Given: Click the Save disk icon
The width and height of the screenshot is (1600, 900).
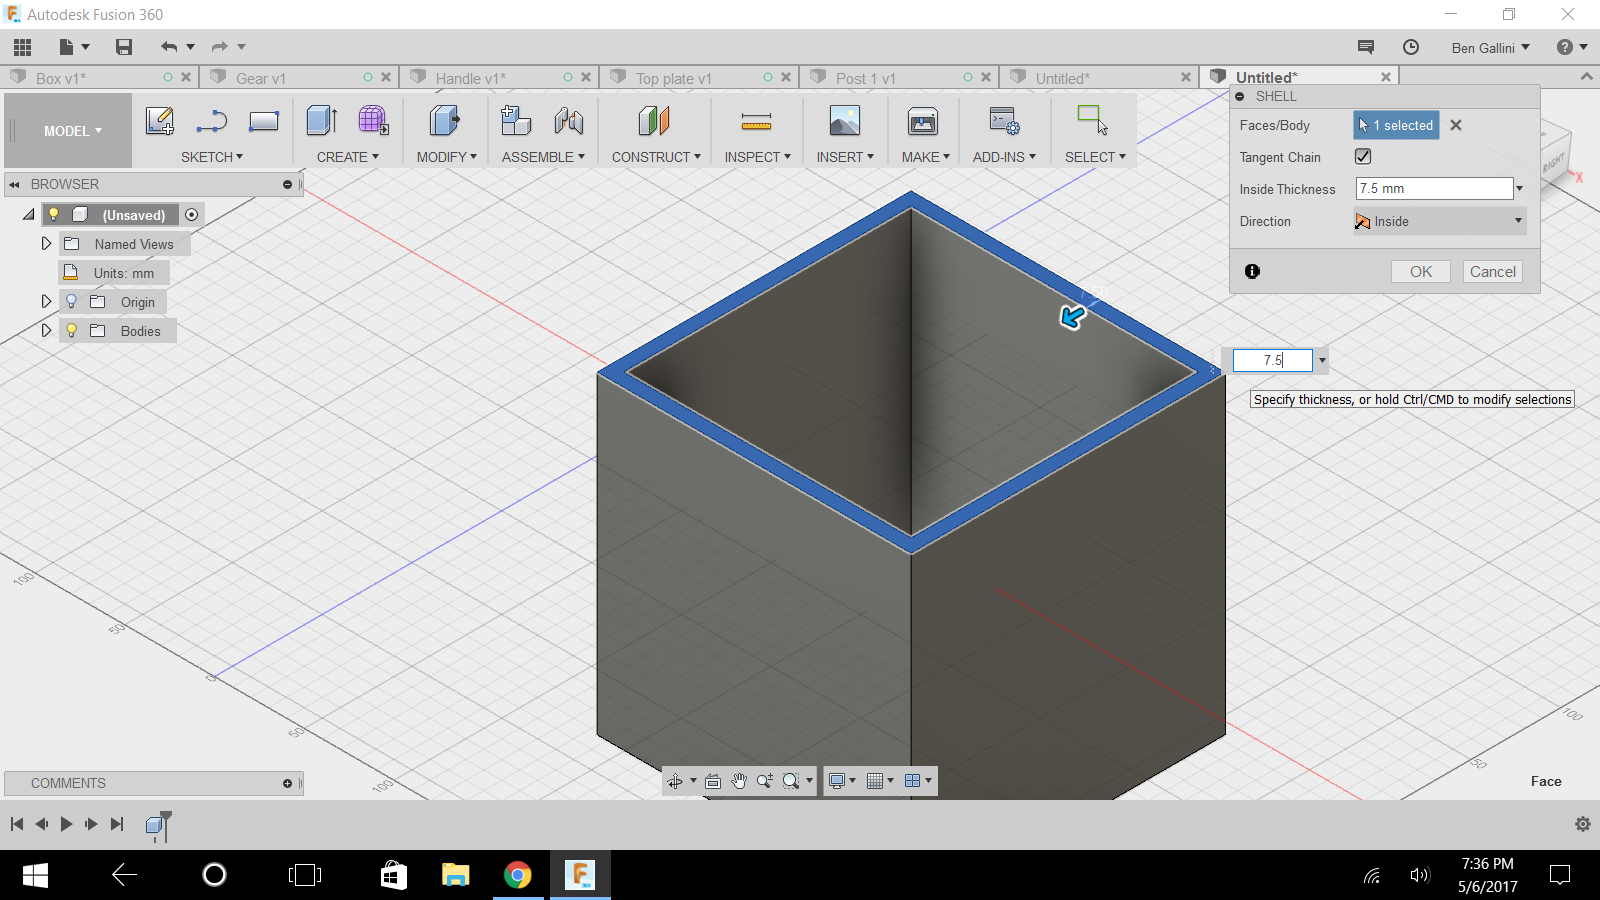Looking at the screenshot, I should point(124,47).
